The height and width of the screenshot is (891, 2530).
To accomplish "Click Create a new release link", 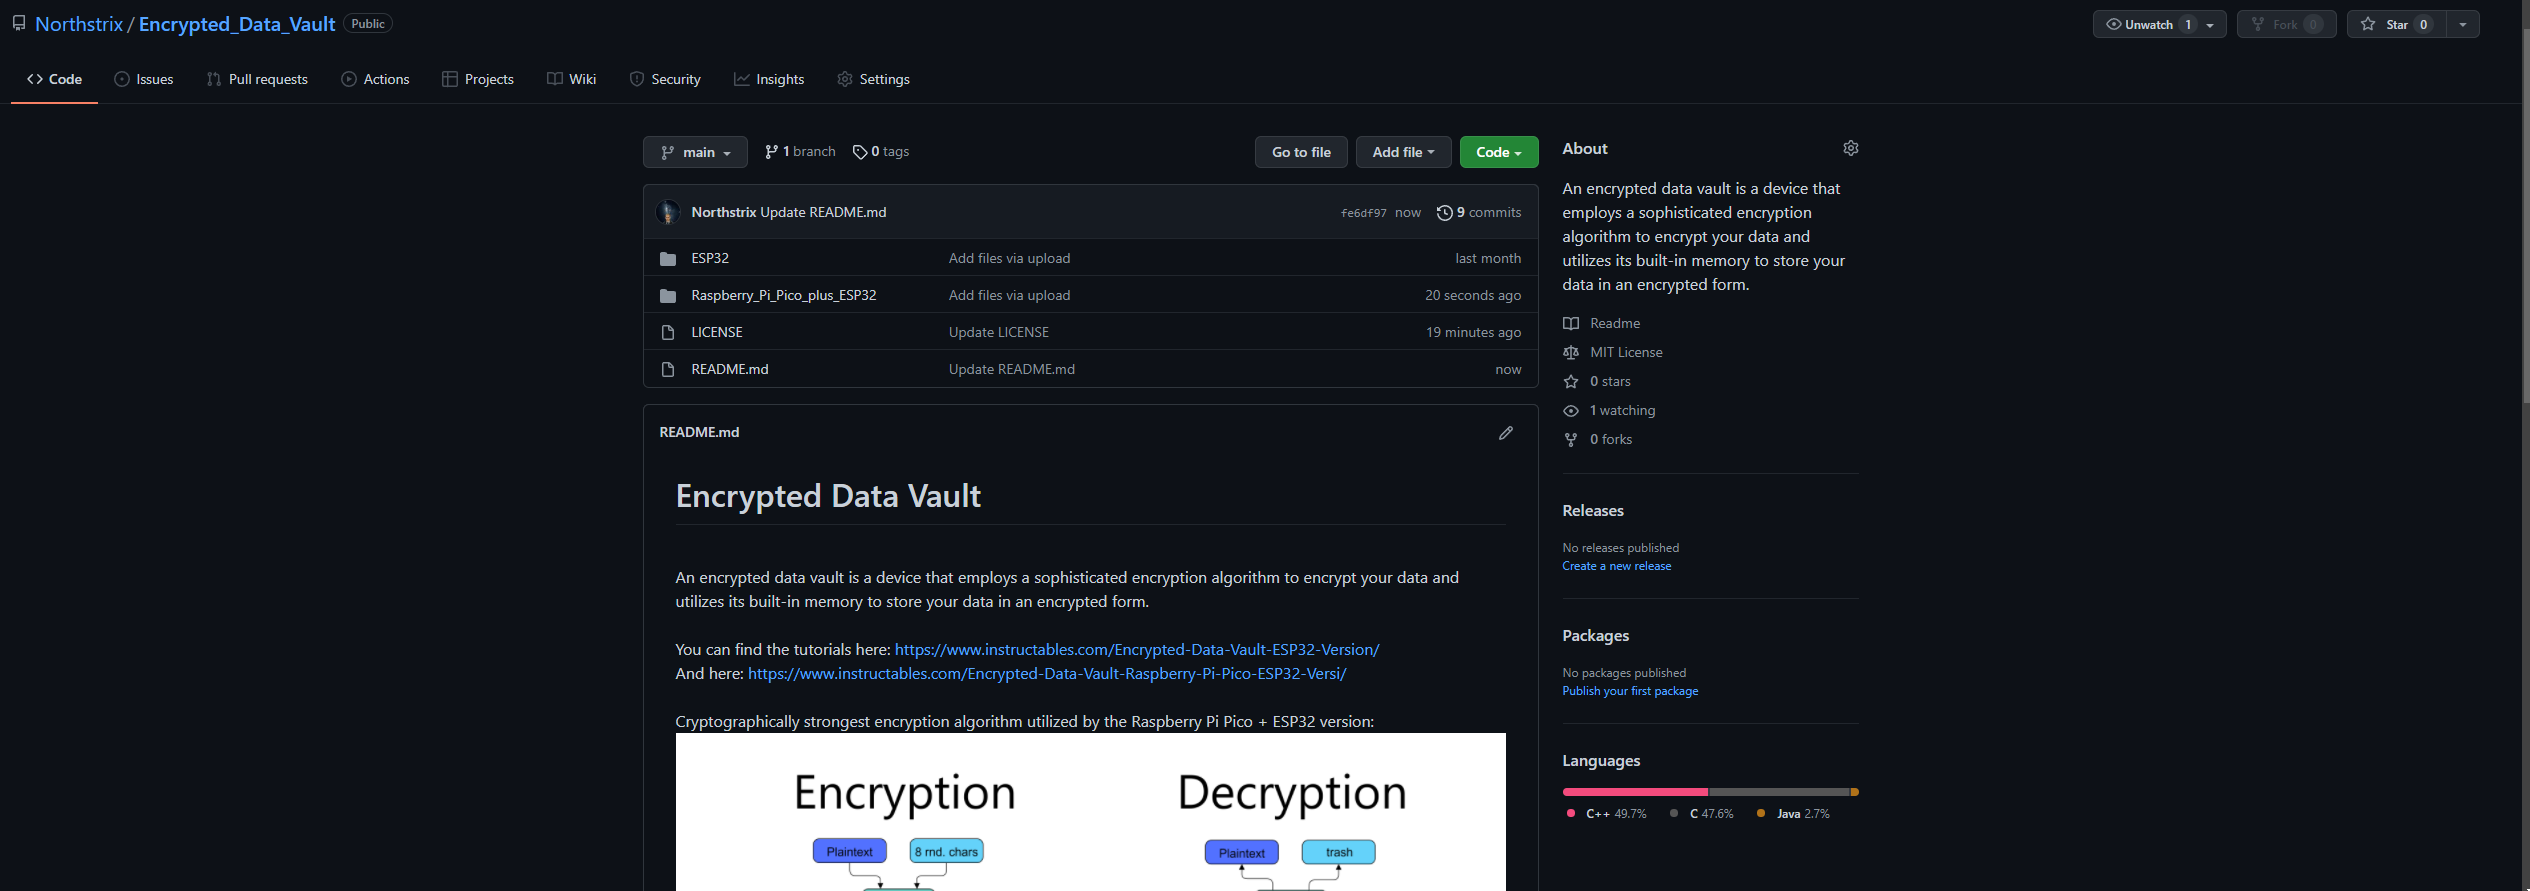I will tap(1617, 566).
